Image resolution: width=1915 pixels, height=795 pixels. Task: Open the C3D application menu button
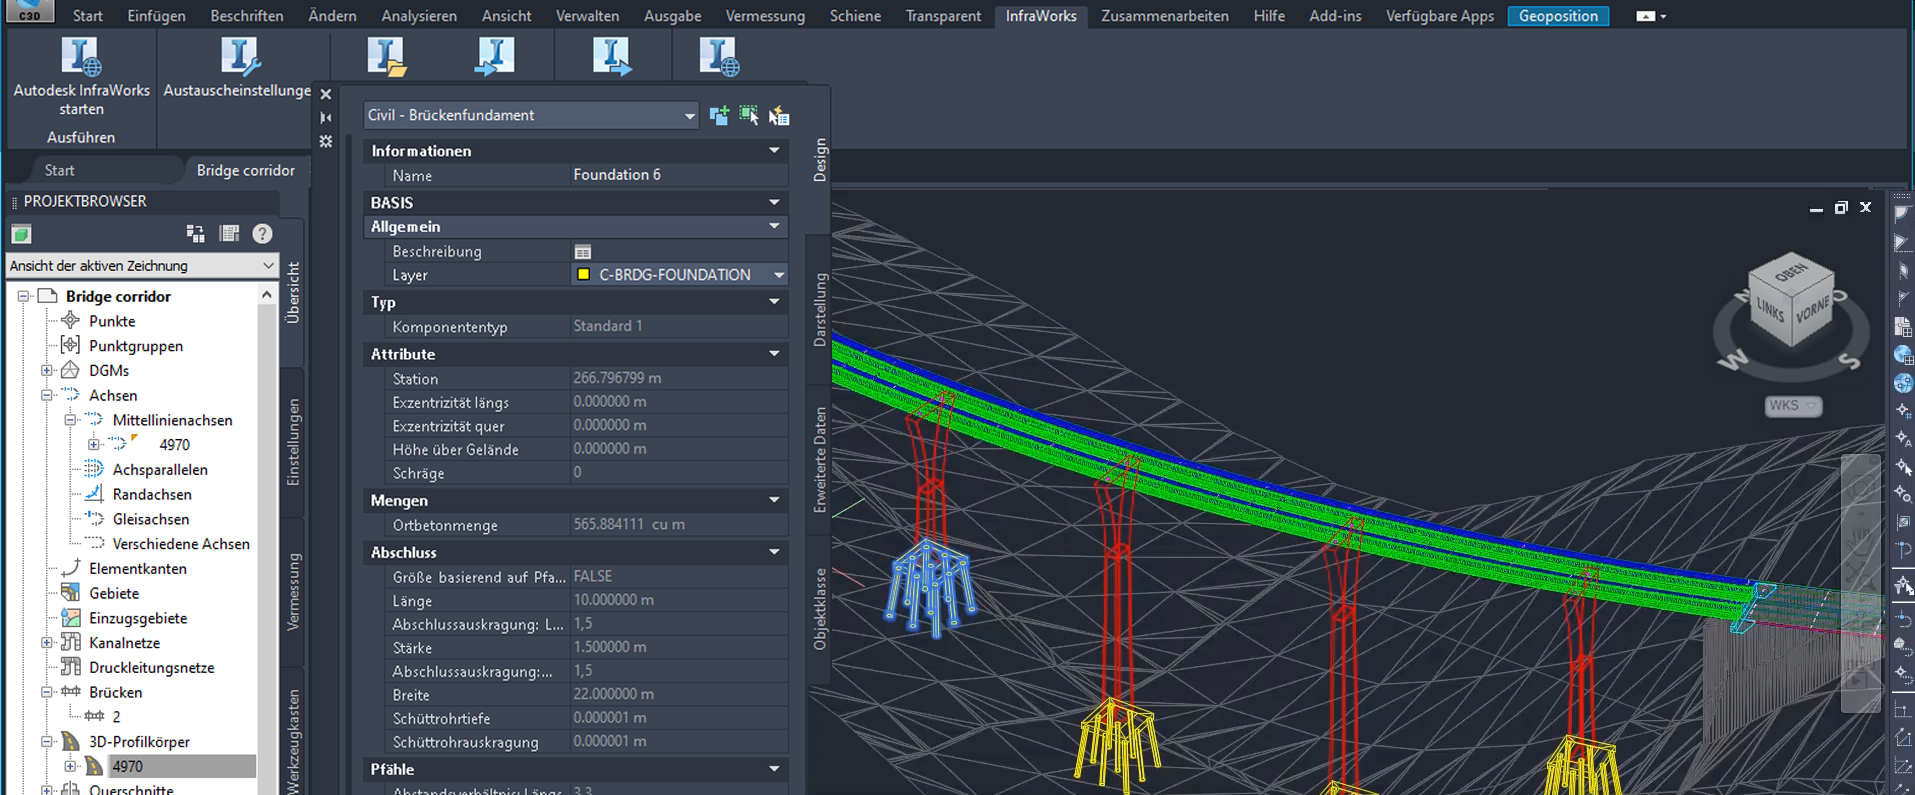[x=30, y=12]
